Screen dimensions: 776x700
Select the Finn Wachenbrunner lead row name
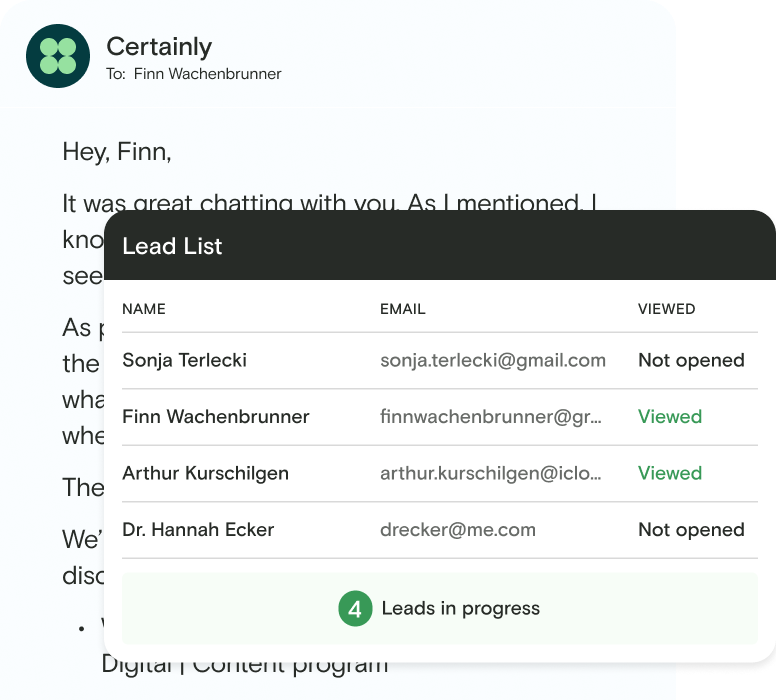216,417
